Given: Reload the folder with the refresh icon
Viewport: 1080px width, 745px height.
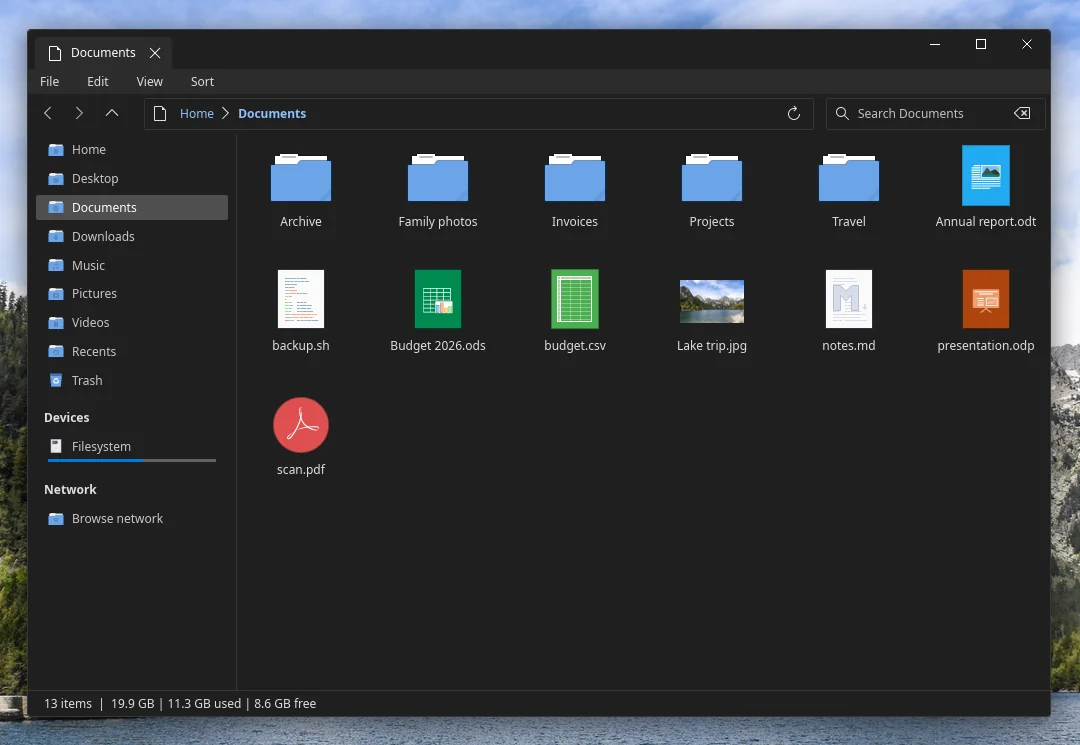Looking at the screenshot, I should coord(793,113).
